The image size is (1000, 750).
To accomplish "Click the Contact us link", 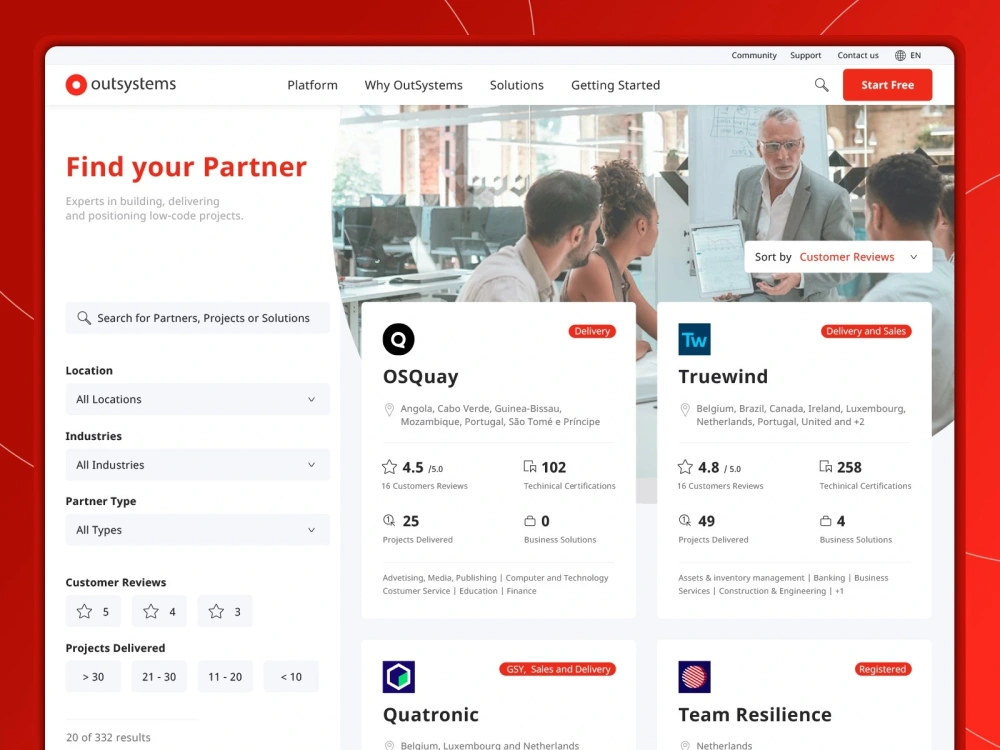I will pyautogui.click(x=858, y=55).
